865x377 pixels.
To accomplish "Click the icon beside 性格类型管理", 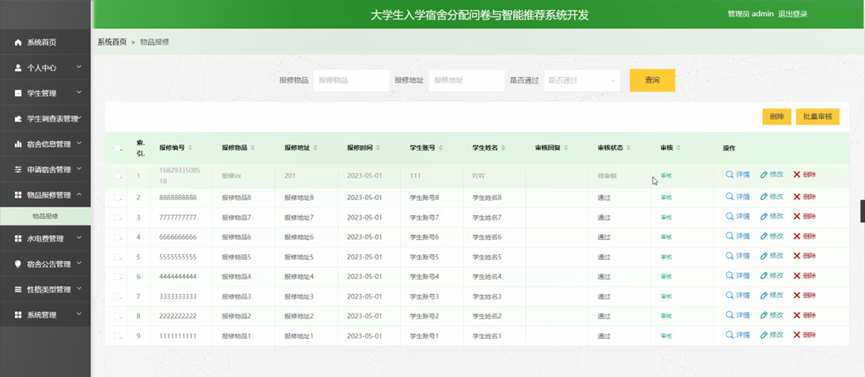I will (18, 289).
